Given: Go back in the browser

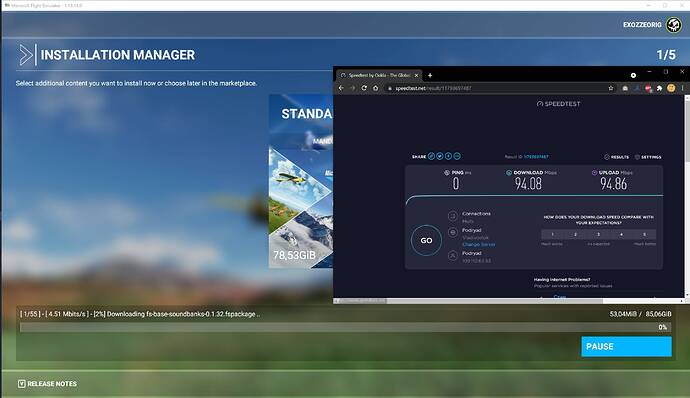Looking at the screenshot, I should point(341,88).
